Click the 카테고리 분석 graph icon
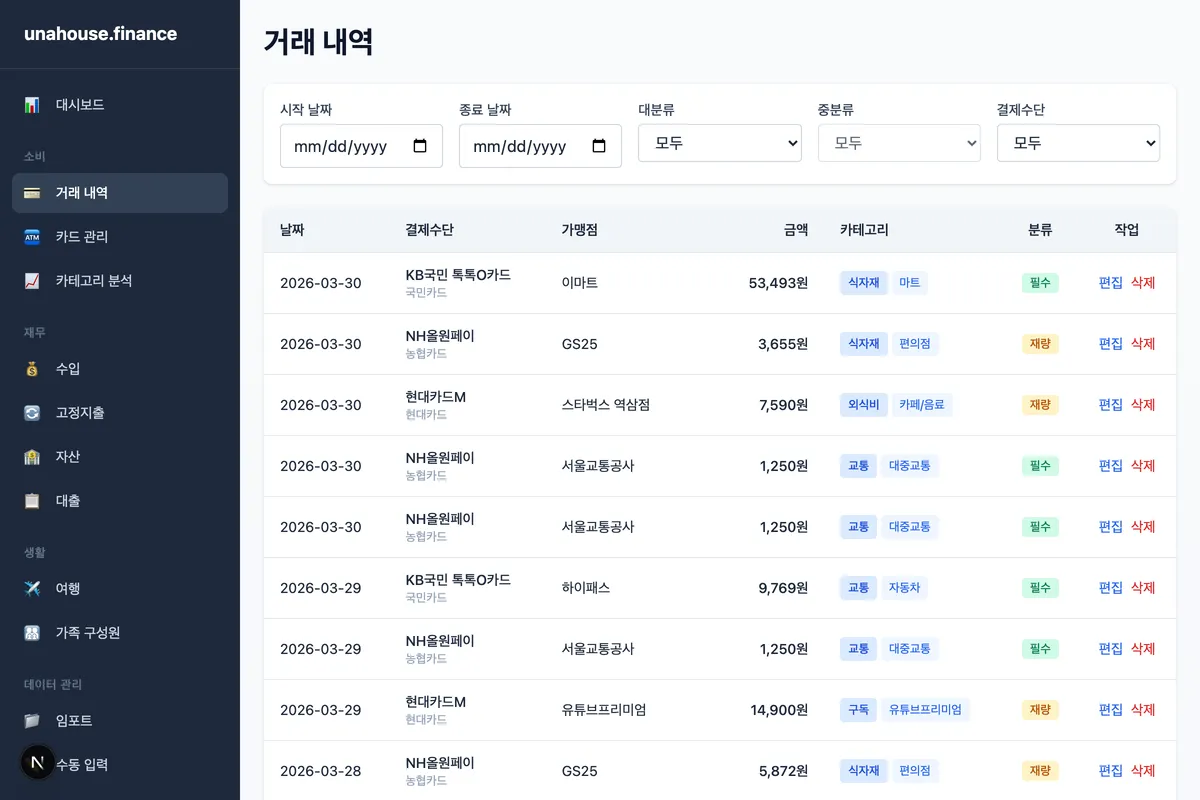 click(34, 280)
